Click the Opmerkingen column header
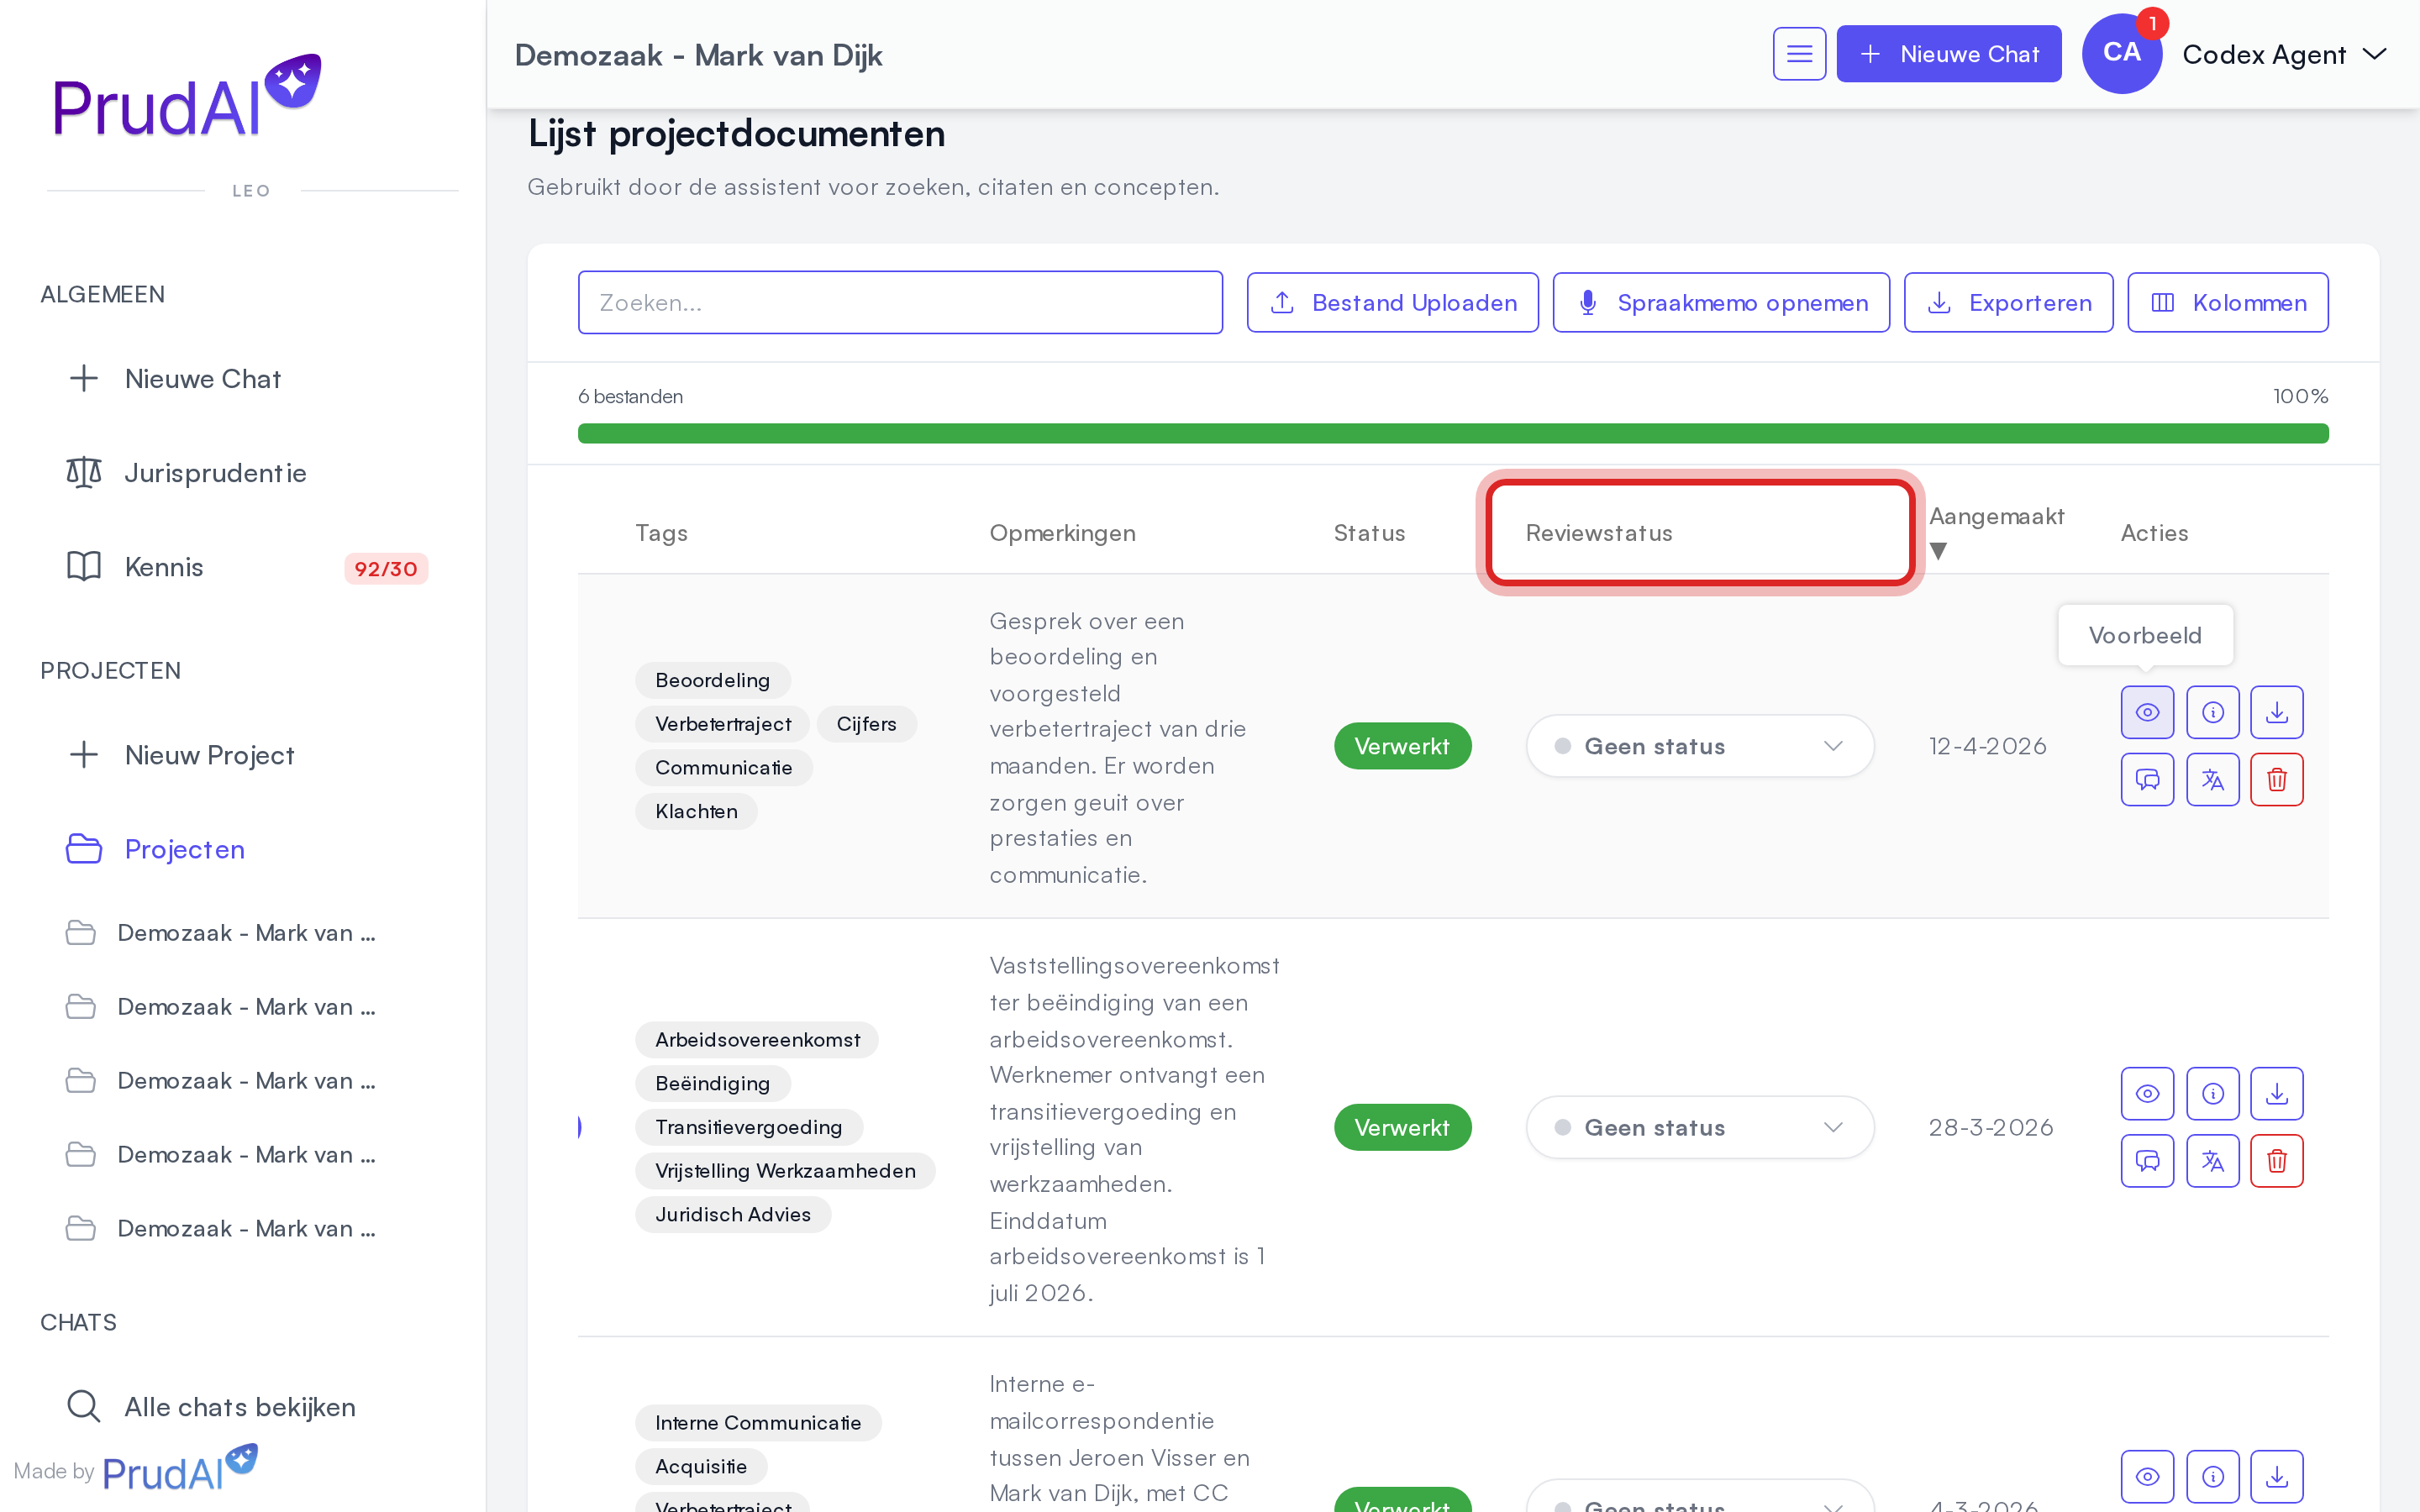The height and width of the screenshot is (1512, 2420). (1062, 533)
